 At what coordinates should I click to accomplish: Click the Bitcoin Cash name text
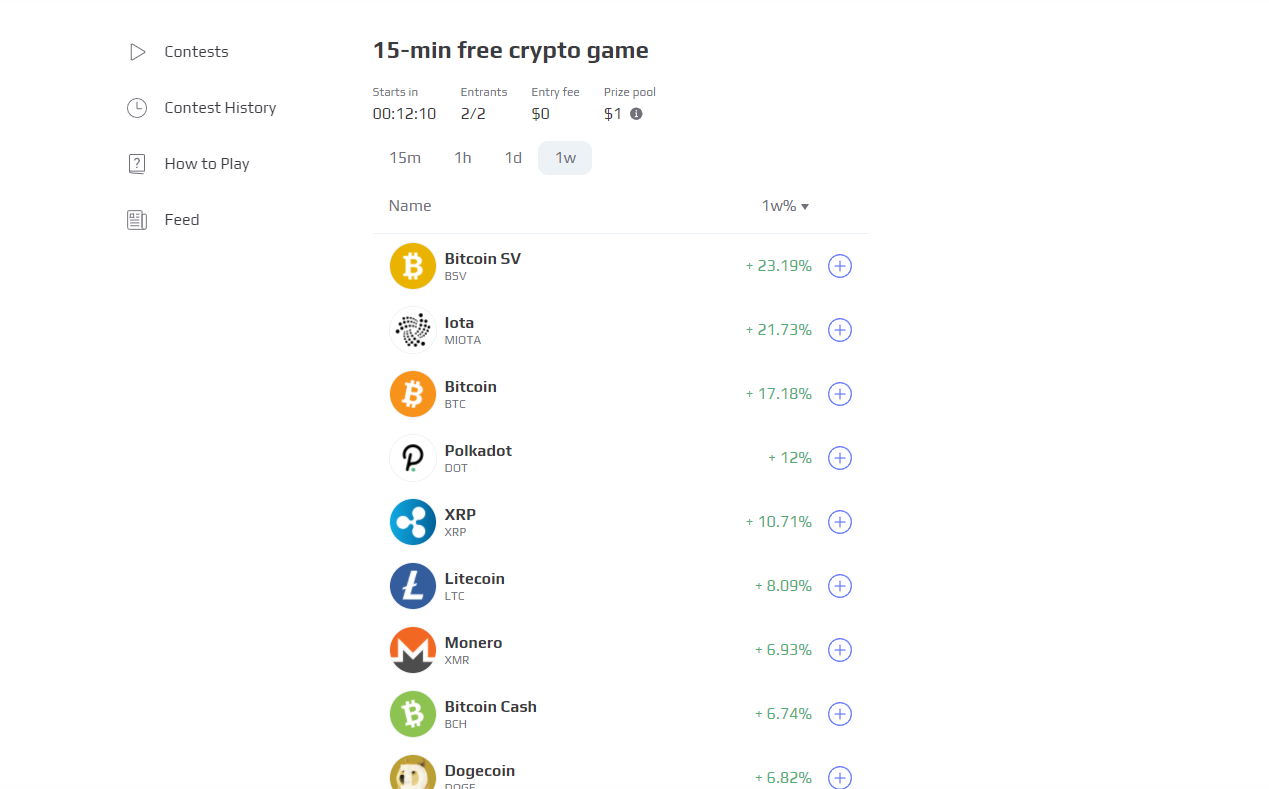[x=491, y=706]
